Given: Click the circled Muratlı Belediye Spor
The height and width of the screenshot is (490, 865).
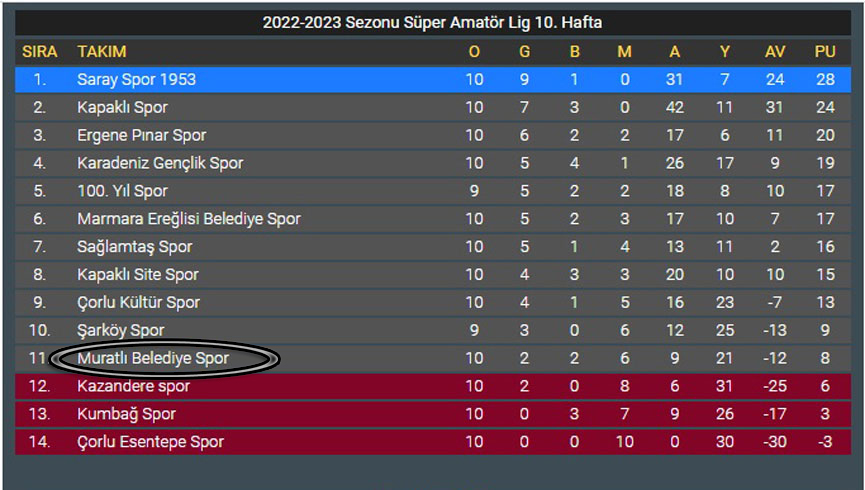Looking at the screenshot, I should (x=153, y=358).
